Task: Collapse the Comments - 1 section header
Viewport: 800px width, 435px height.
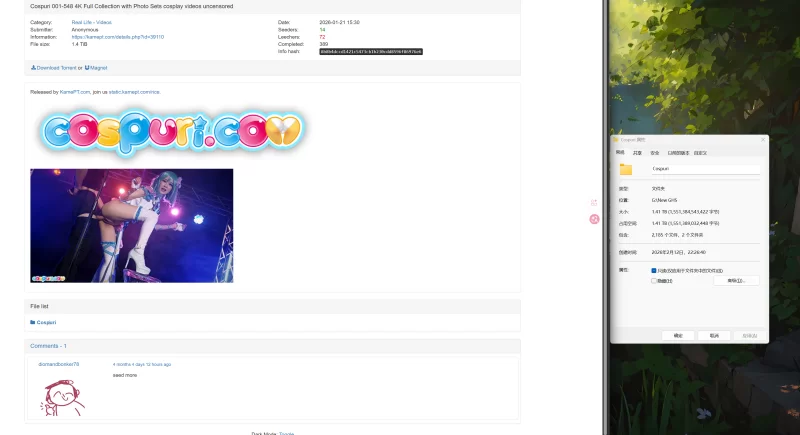Action: click(x=48, y=346)
